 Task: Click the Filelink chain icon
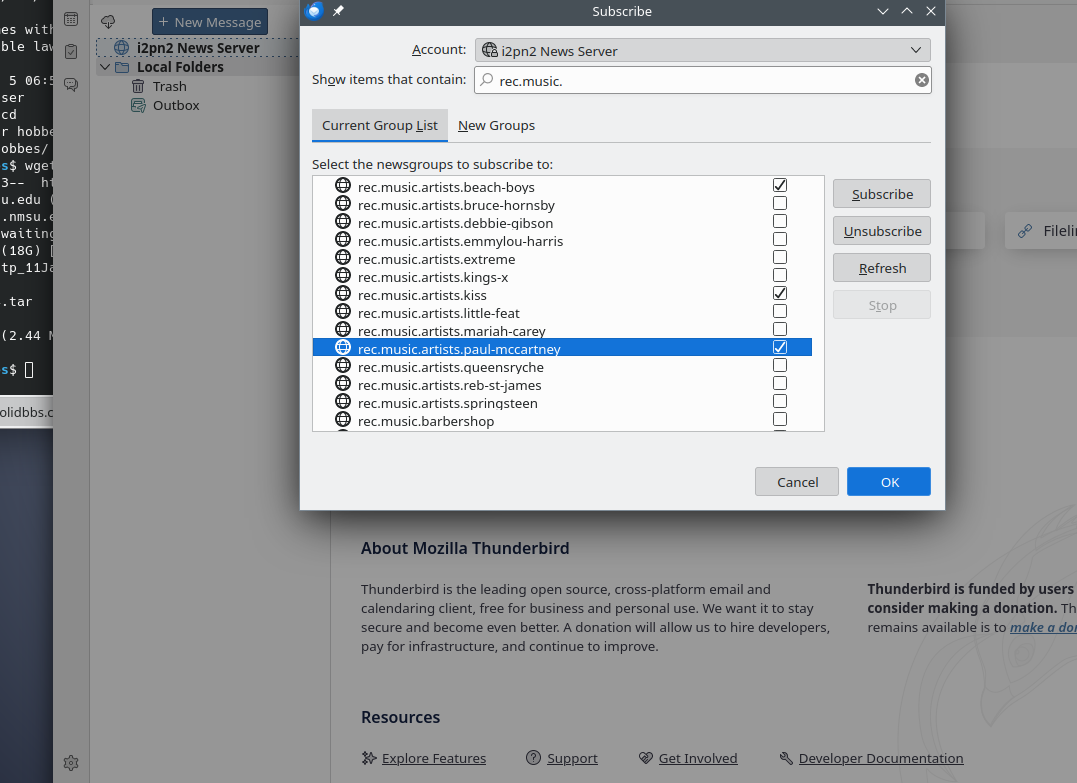point(1025,231)
